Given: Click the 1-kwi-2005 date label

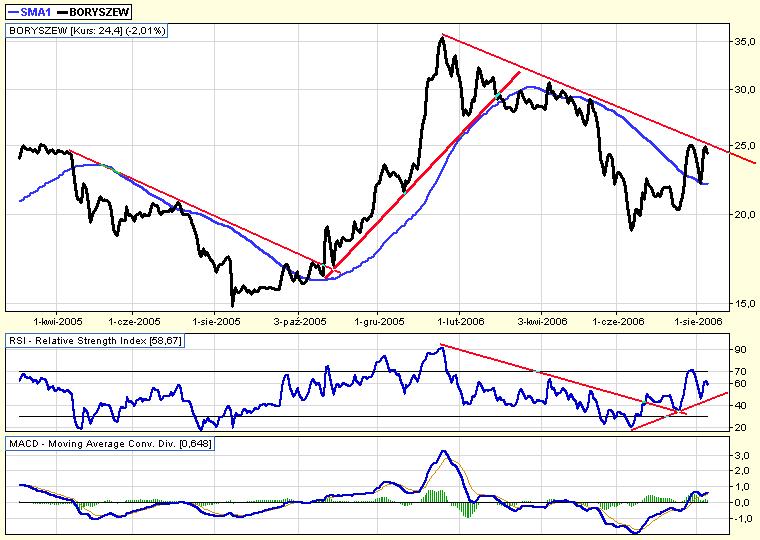Looking at the screenshot, I should point(58,321).
